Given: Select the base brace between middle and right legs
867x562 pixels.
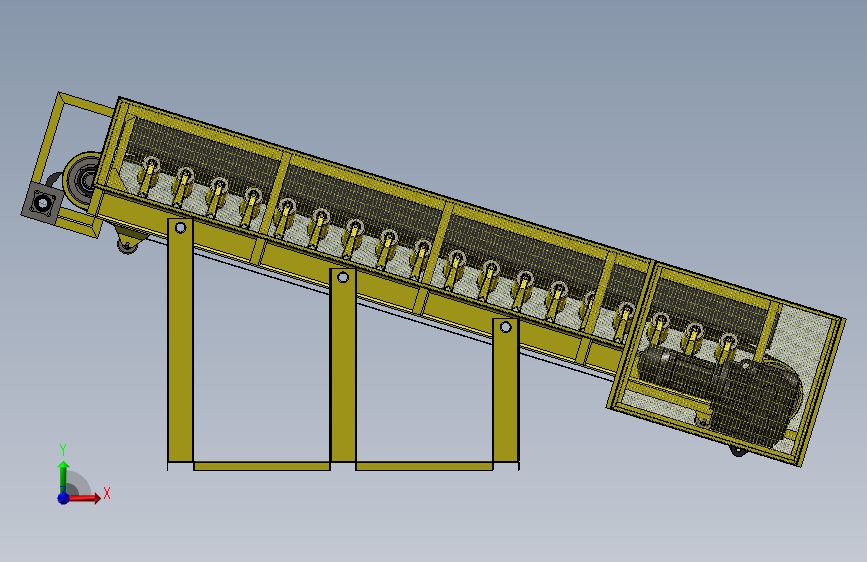Looking at the screenshot, I should [x=424, y=466].
